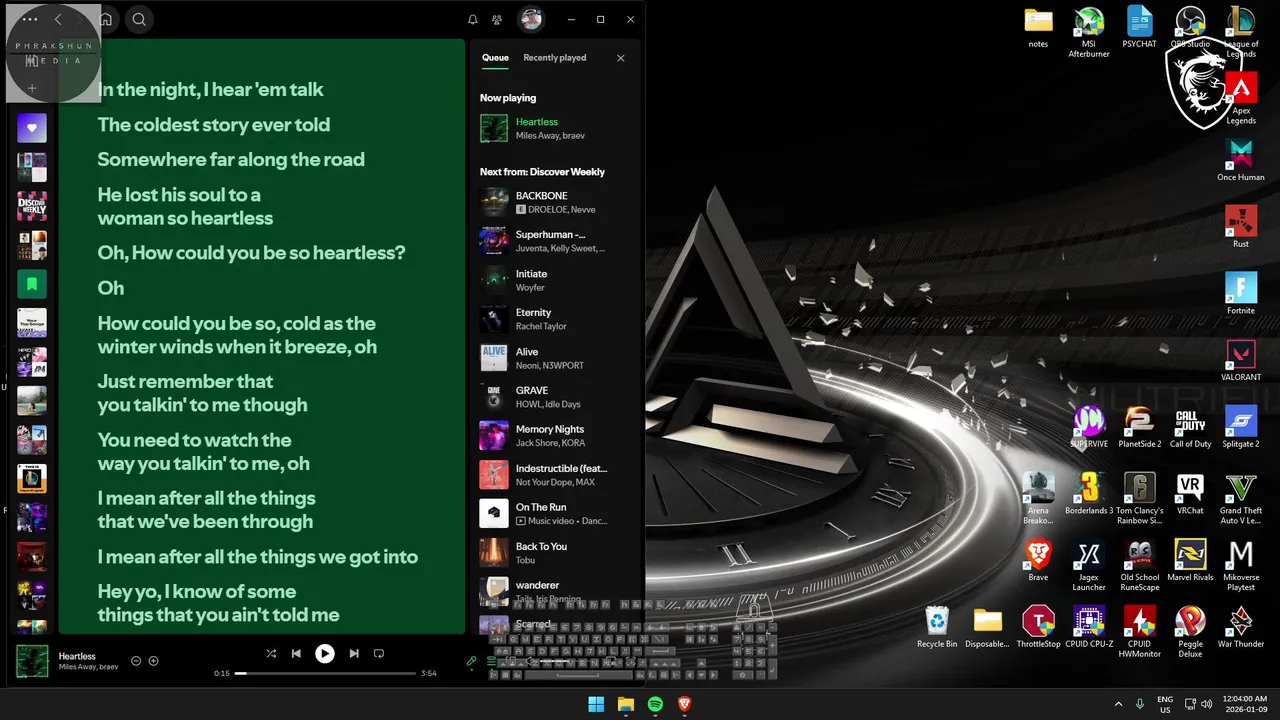The width and height of the screenshot is (1280, 720).
Task: Toggle shuffle playback
Action: pos(271,653)
